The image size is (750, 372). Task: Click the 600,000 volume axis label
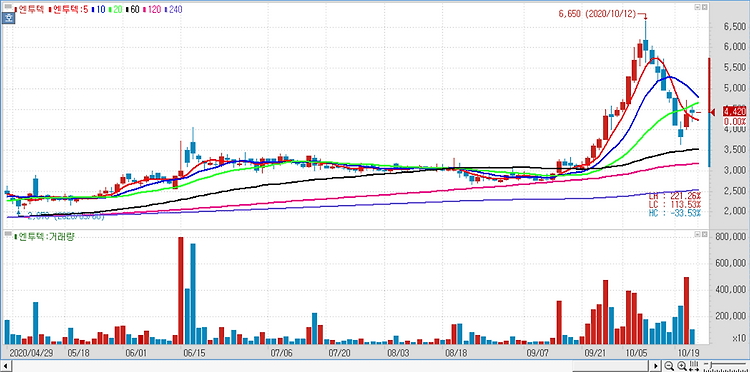[x=732, y=263]
